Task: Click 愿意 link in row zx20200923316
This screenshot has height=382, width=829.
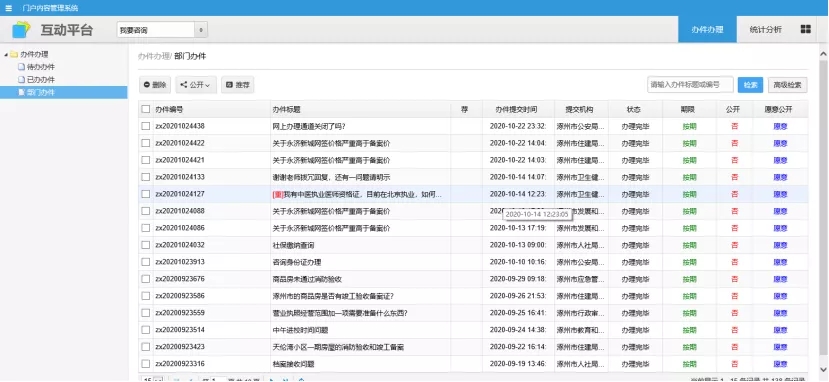Action: 780,364
